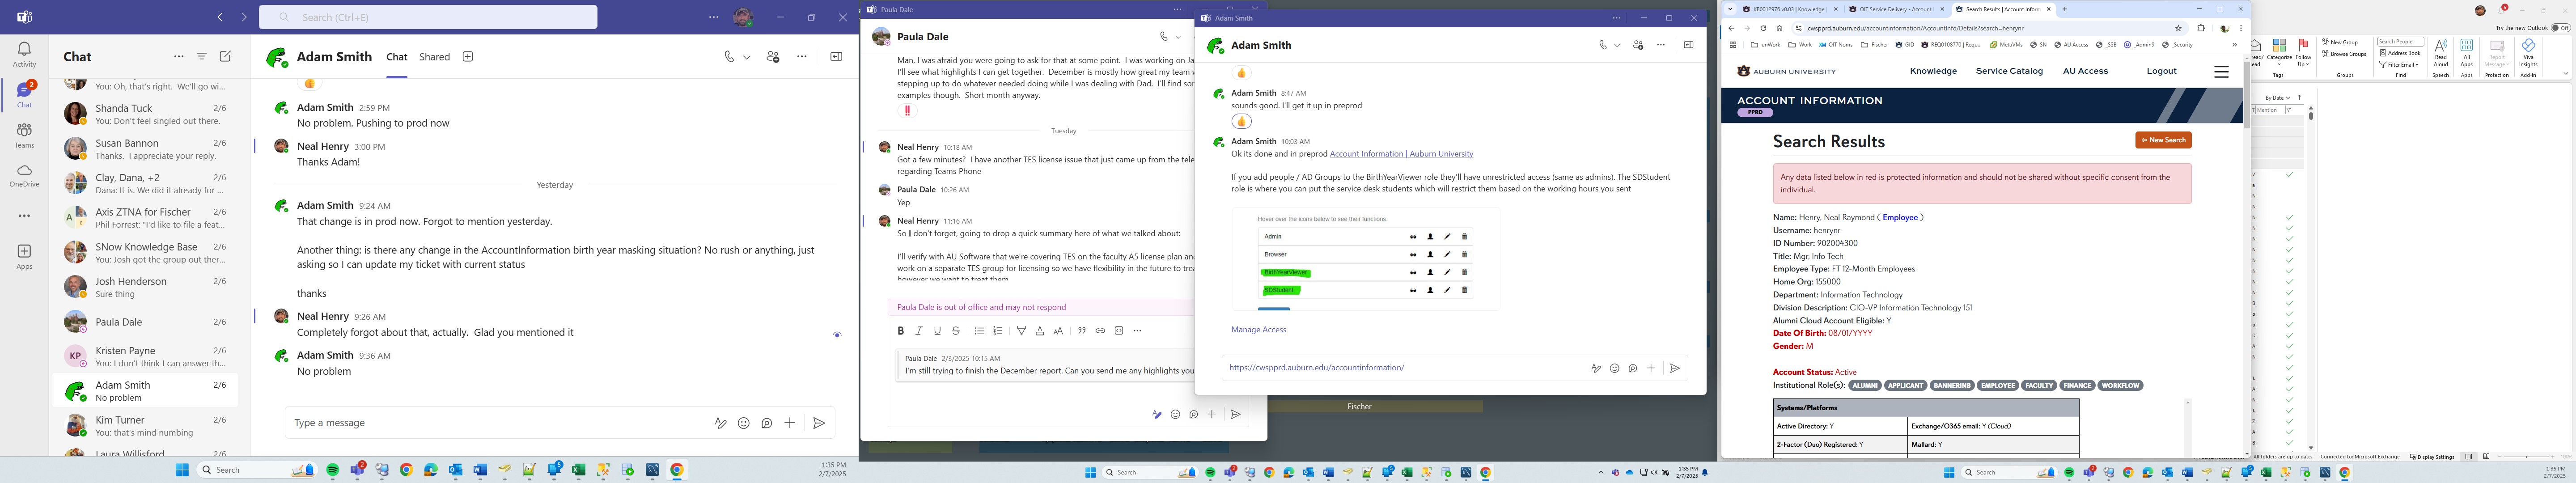
Task: Insert a link in Paula Dale composer
Action: 1100,331
